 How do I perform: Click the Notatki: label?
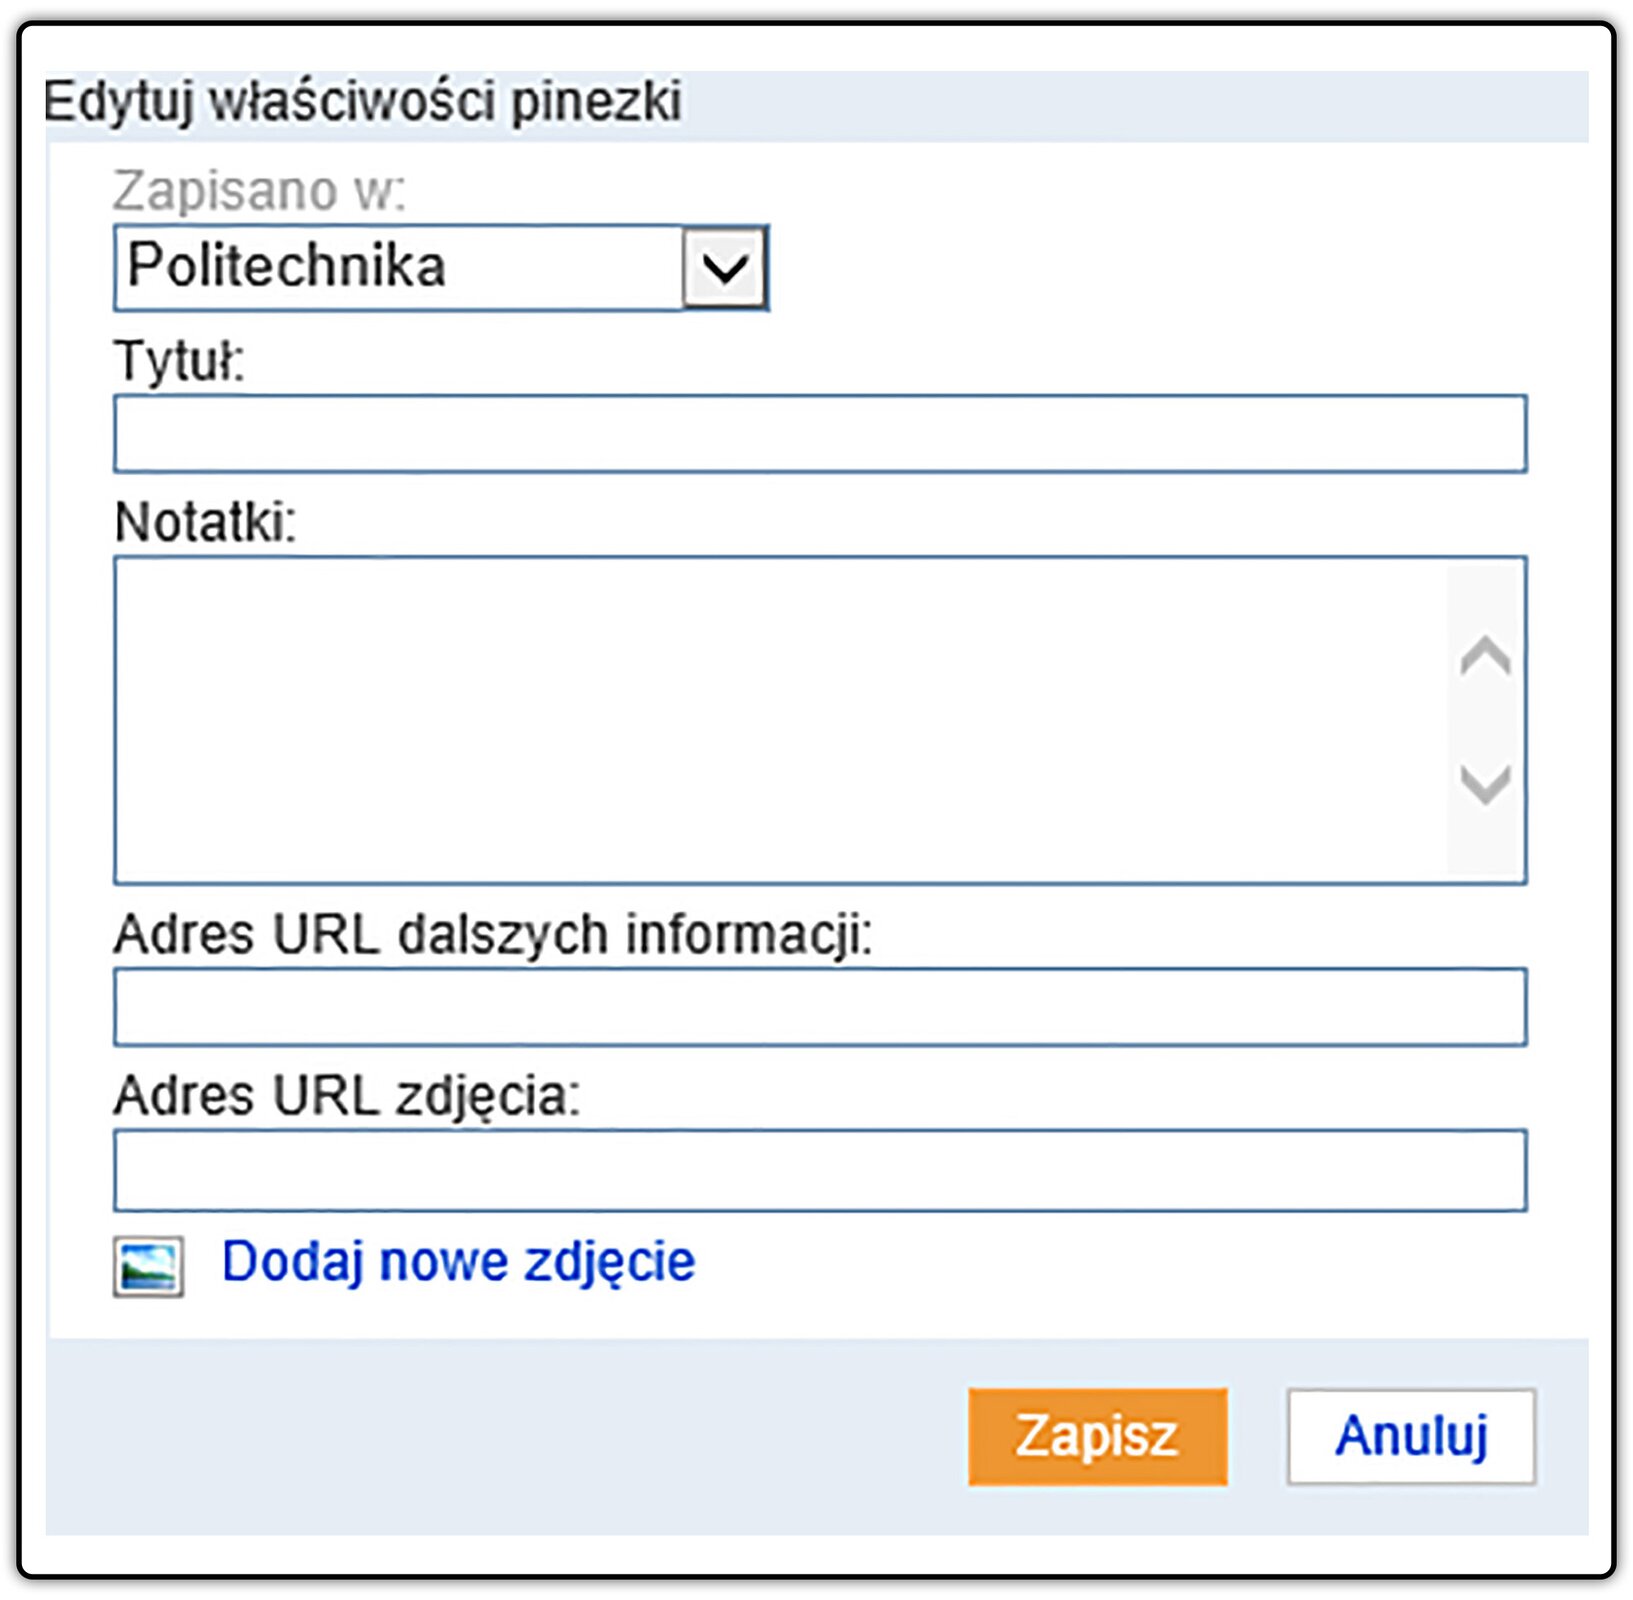[206, 522]
